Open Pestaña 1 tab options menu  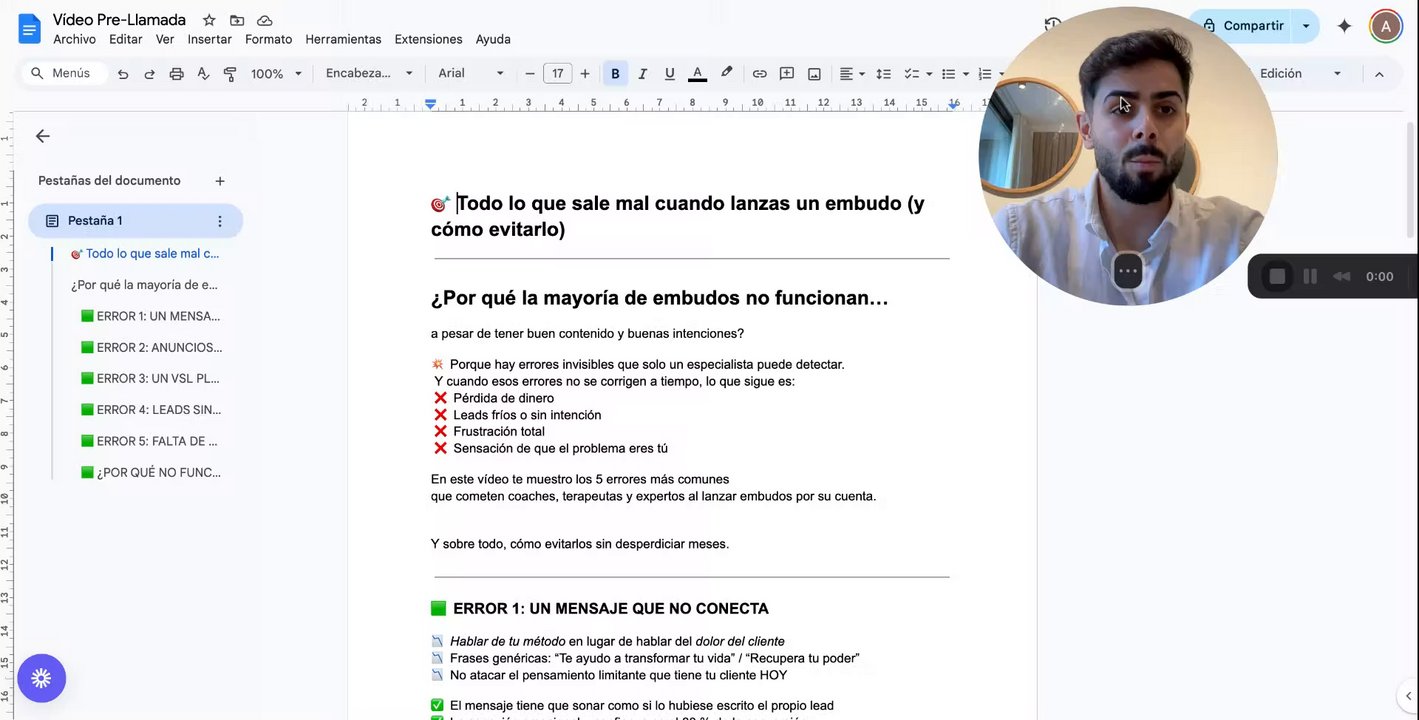pyautogui.click(x=220, y=221)
